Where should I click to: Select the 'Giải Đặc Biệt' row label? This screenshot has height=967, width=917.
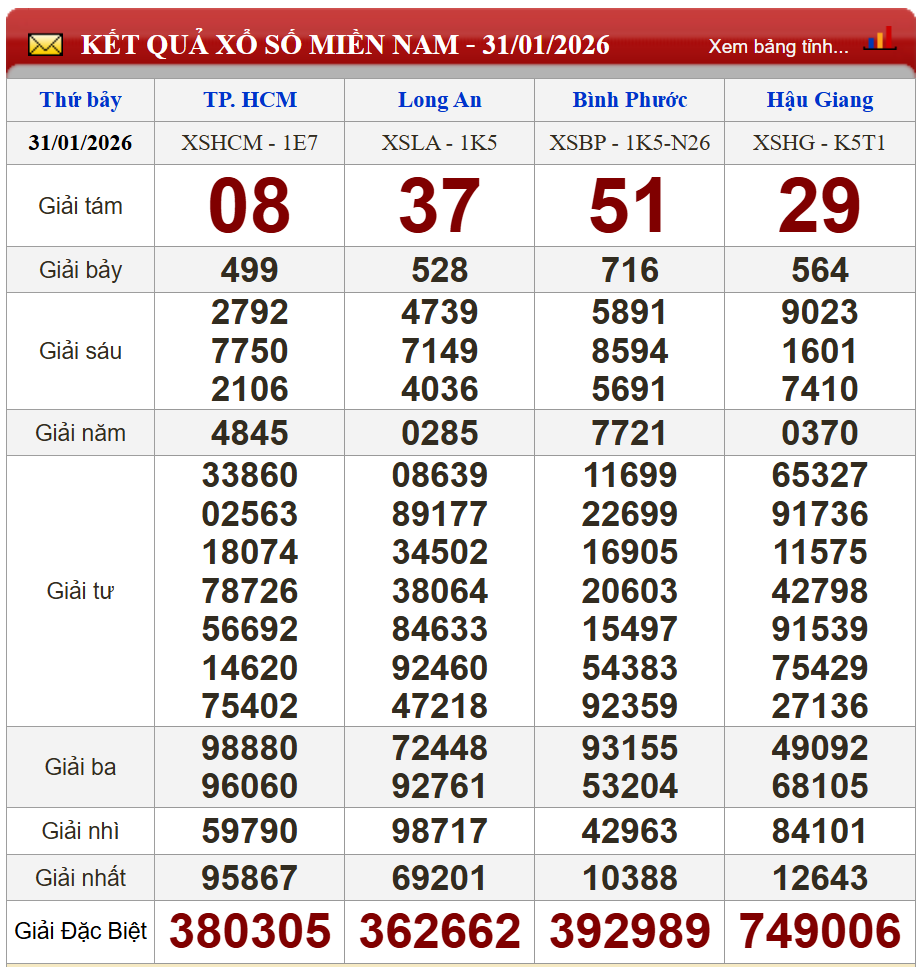point(81,932)
